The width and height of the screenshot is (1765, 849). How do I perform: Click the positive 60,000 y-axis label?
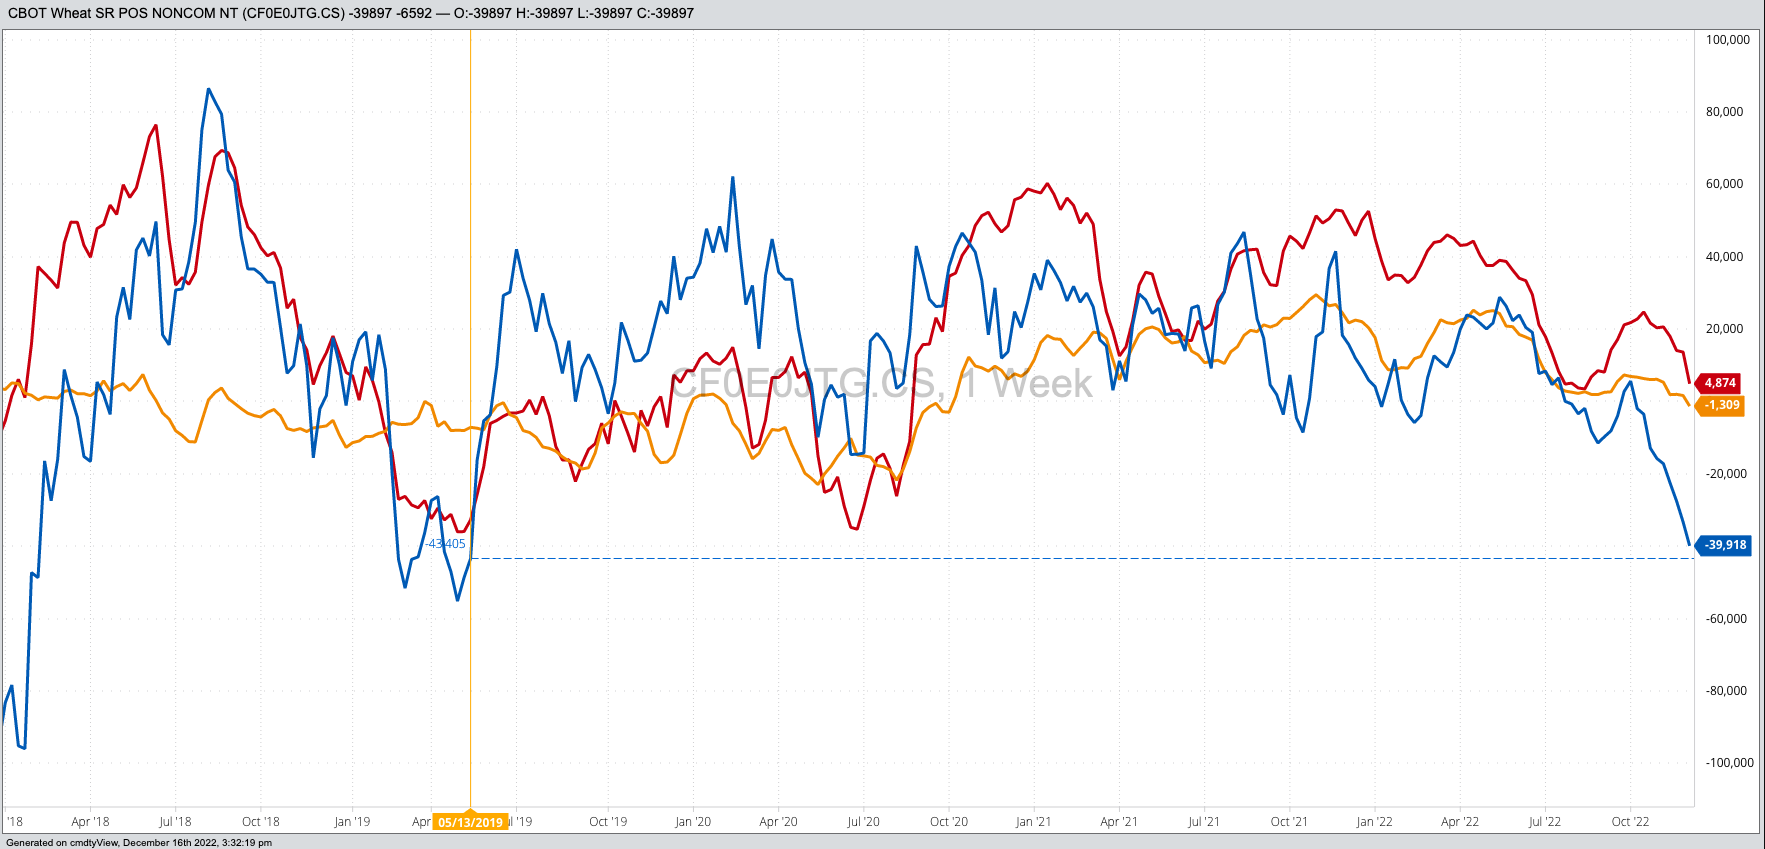pos(1725,184)
